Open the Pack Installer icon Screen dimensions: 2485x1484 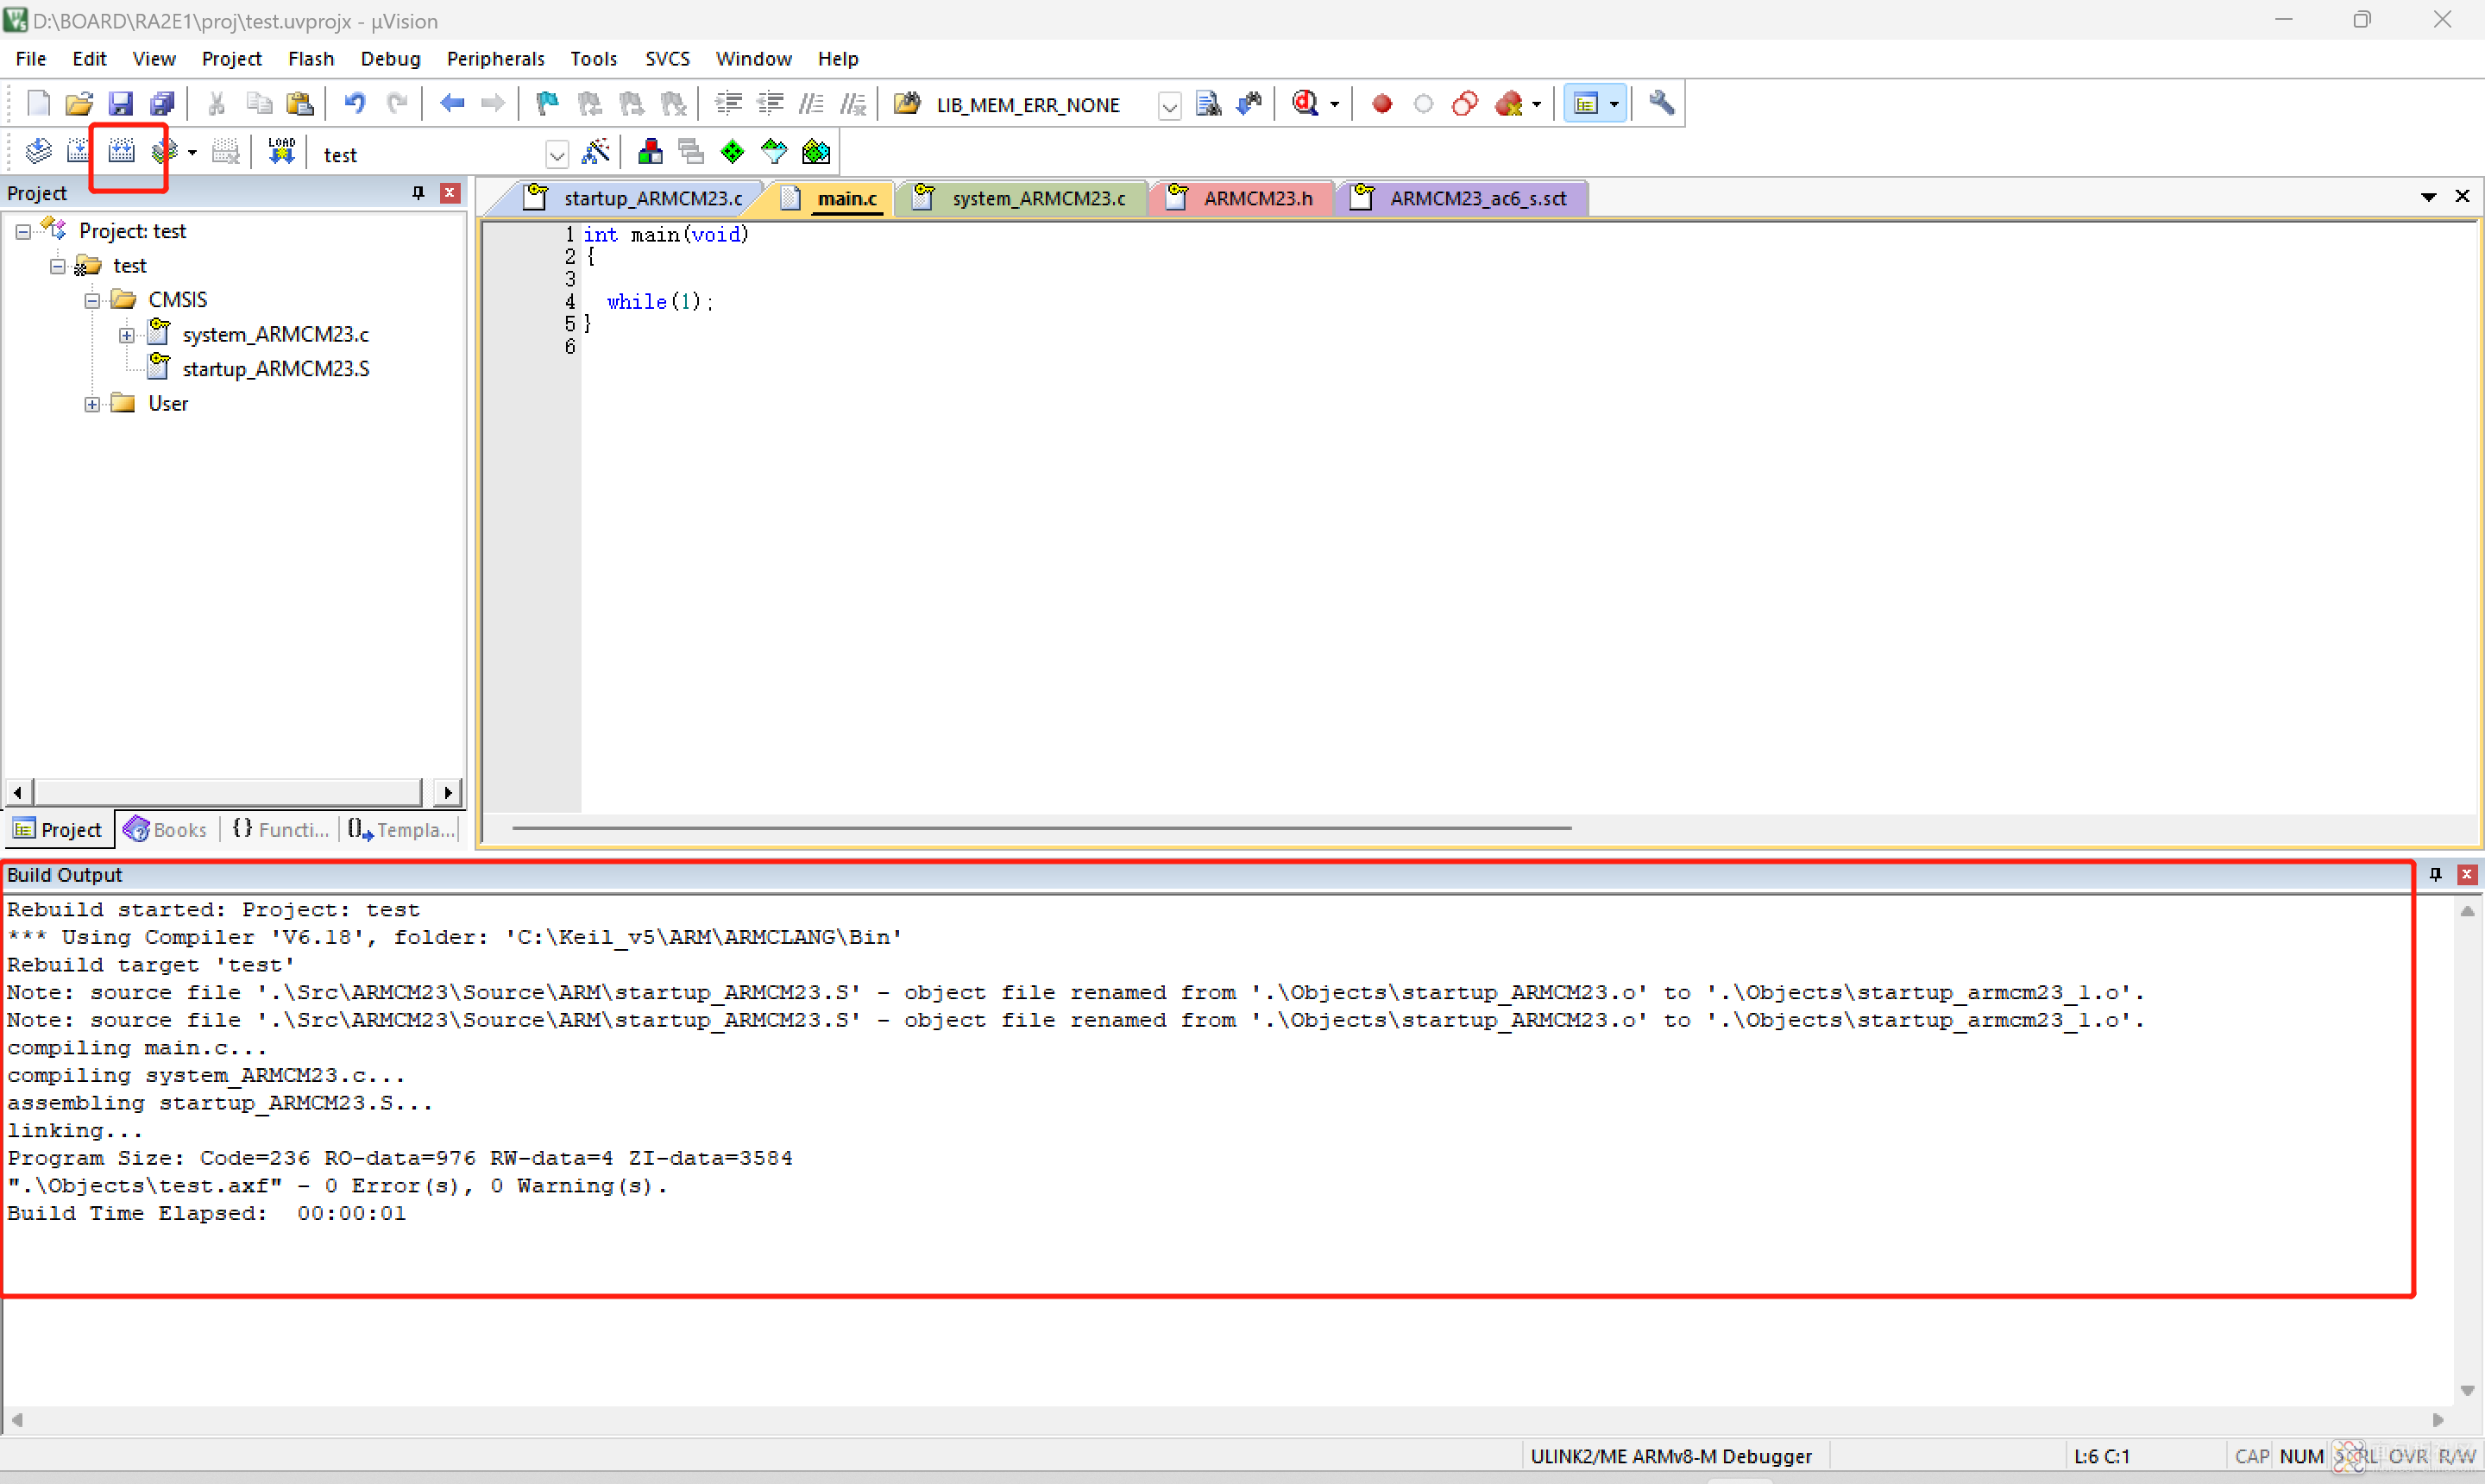pos(816,152)
